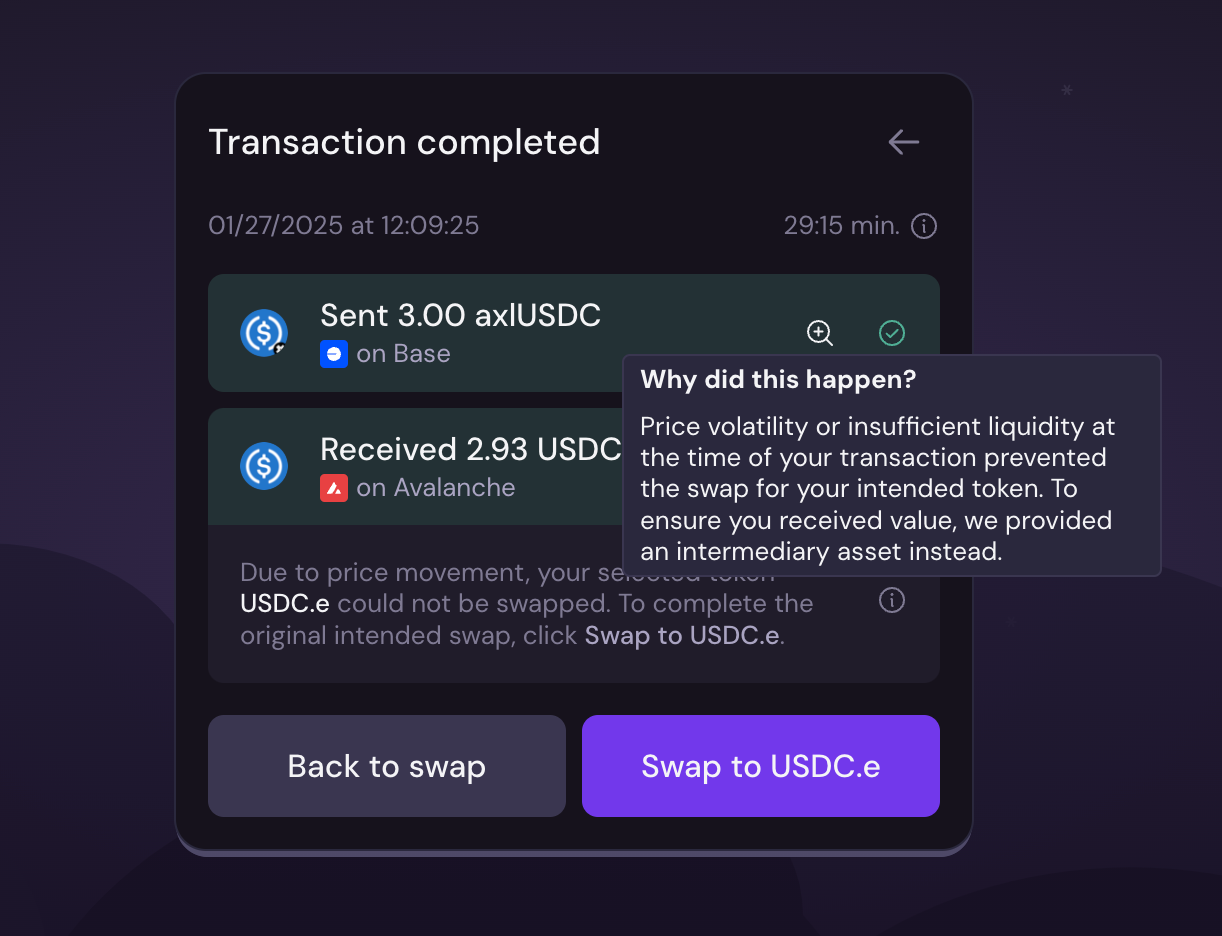1222x936 pixels.
Task: Click the info icon beside the price movement note
Action: point(891,600)
